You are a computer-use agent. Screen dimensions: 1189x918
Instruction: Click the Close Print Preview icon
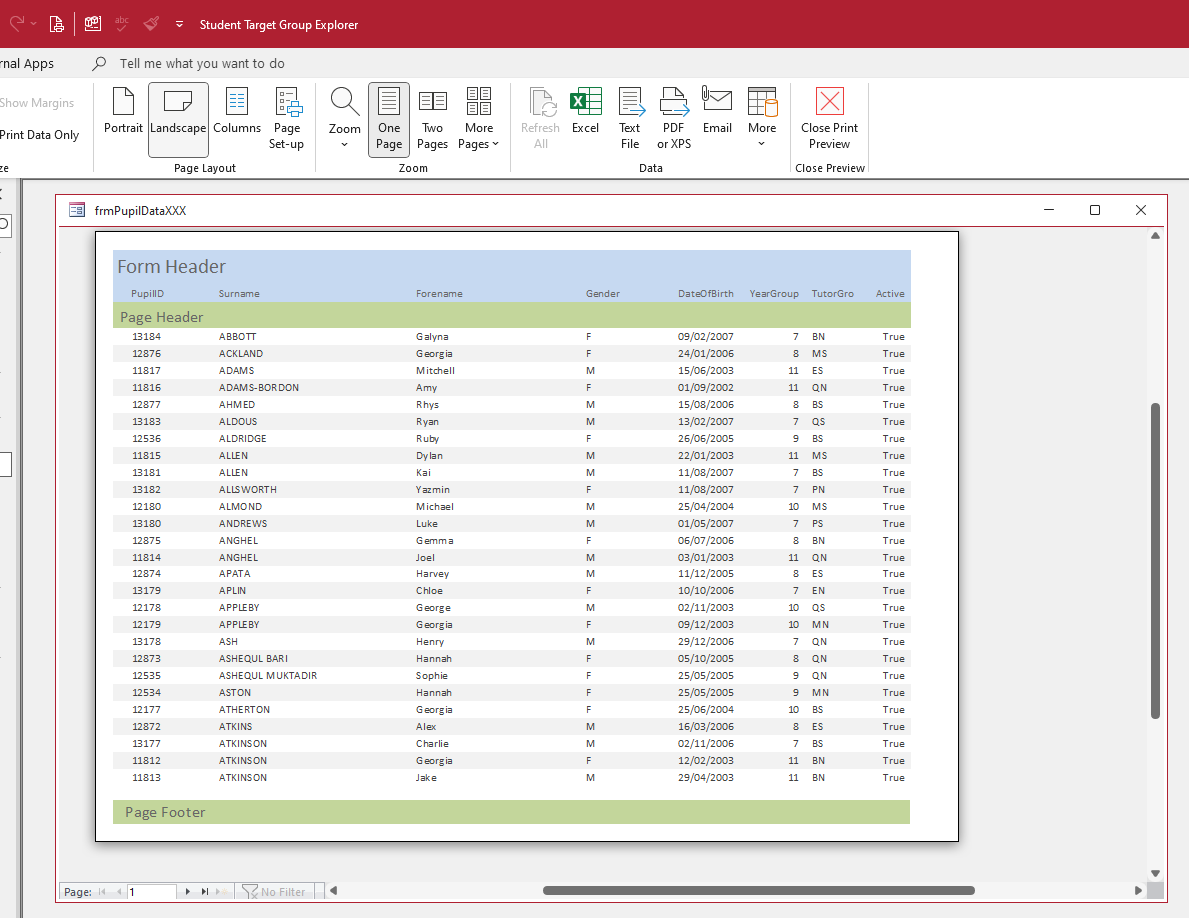(x=829, y=102)
